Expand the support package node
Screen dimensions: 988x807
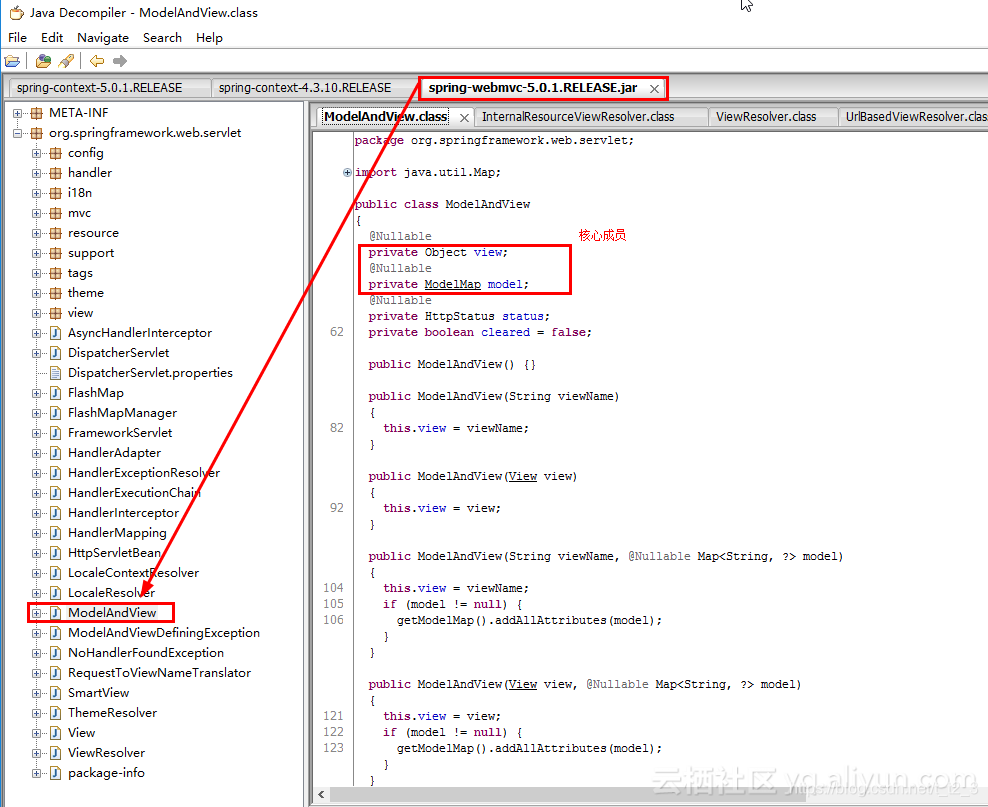[x=37, y=253]
